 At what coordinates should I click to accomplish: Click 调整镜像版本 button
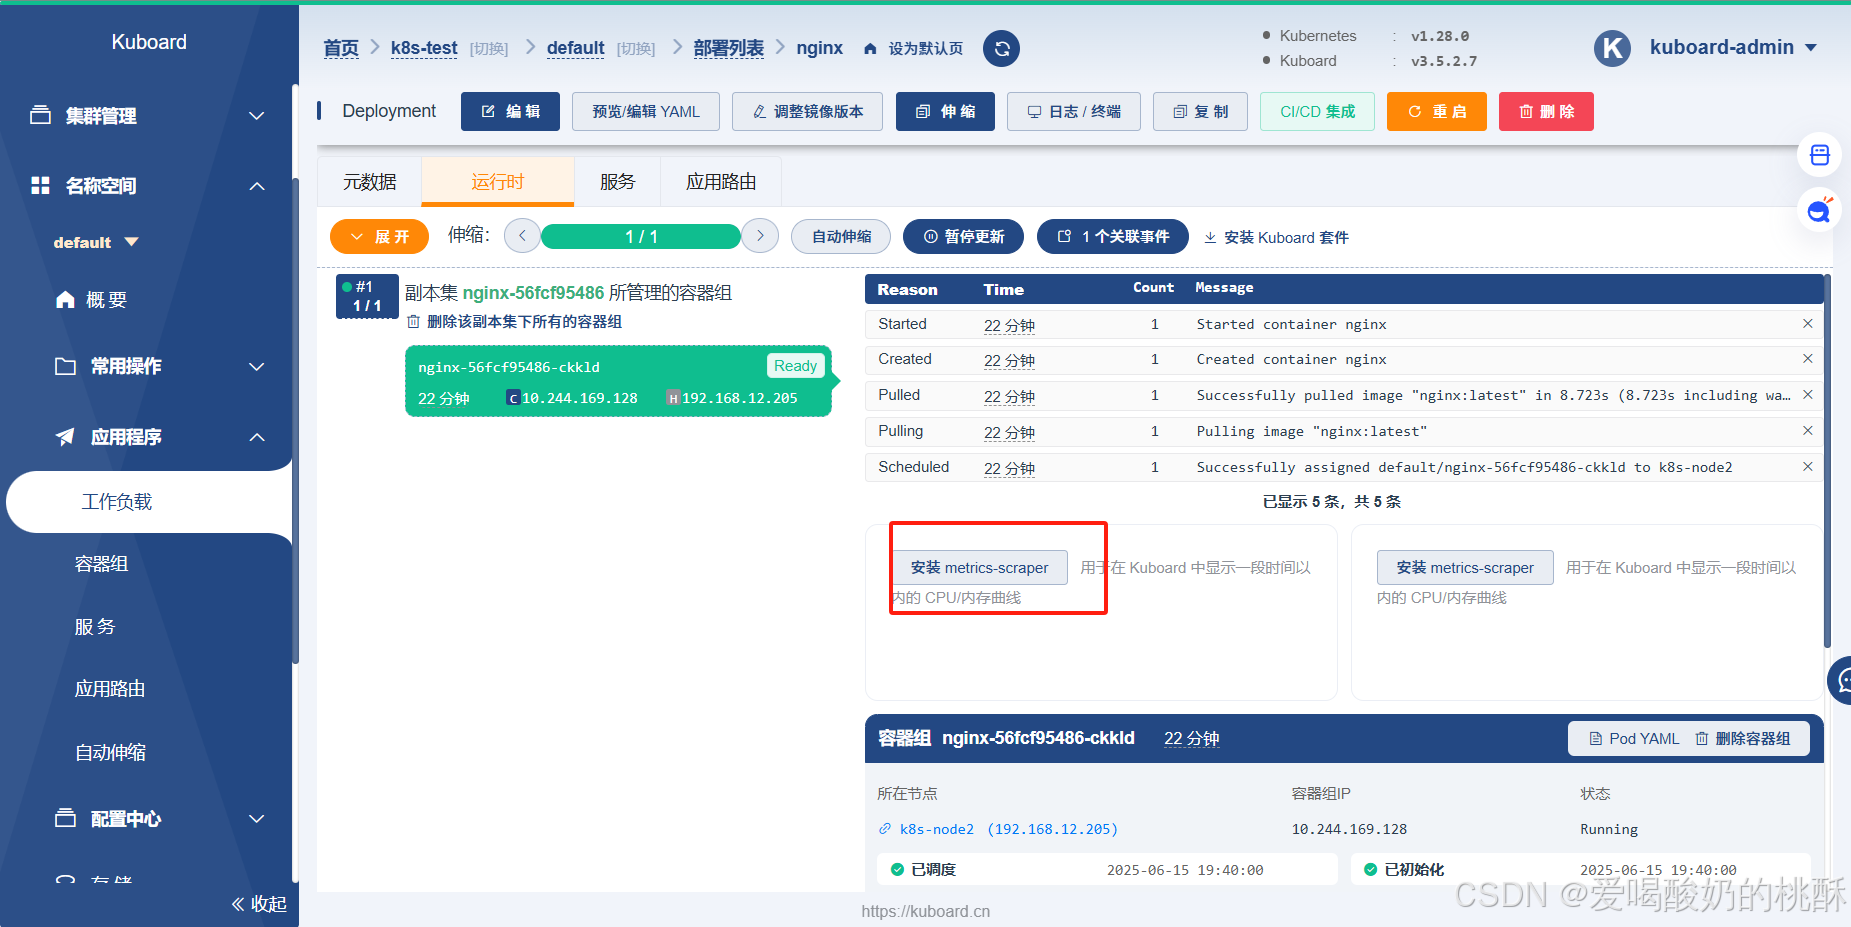[807, 111]
